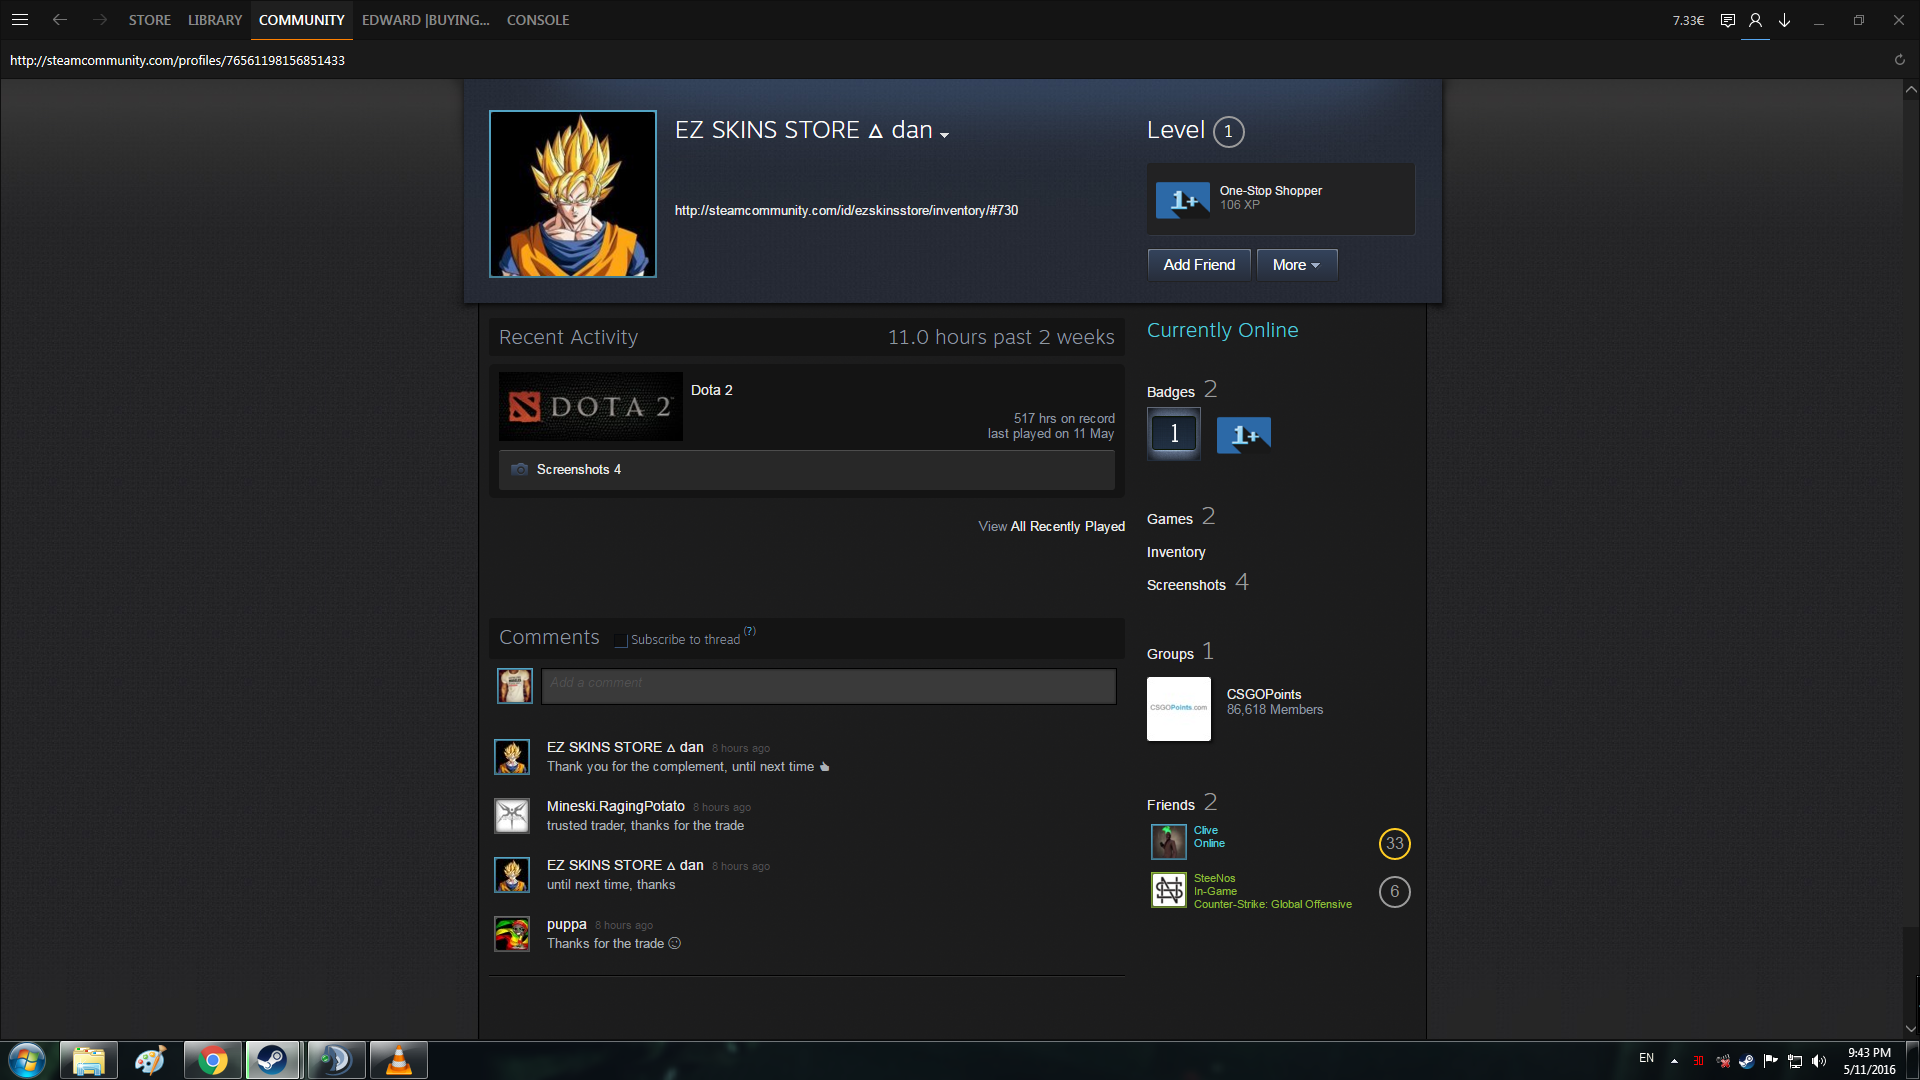Click the Add Friend button

(x=1198, y=265)
